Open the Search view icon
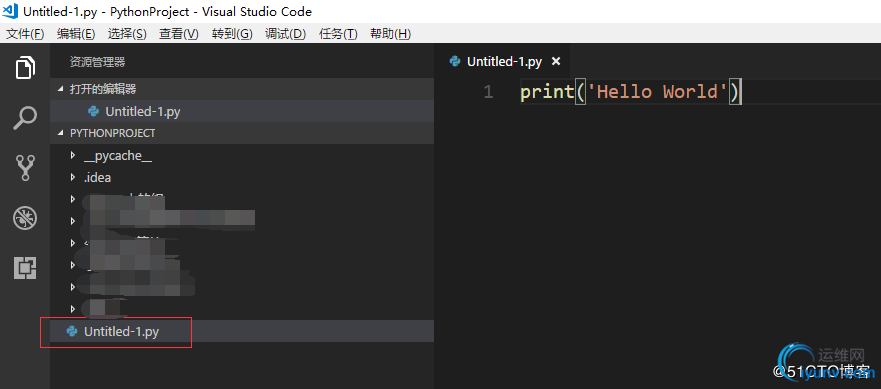 [25, 118]
